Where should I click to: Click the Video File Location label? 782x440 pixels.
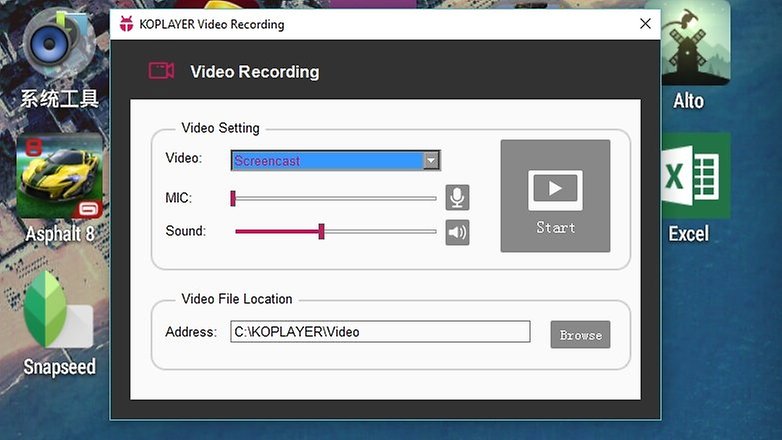[x=237, y=299]
